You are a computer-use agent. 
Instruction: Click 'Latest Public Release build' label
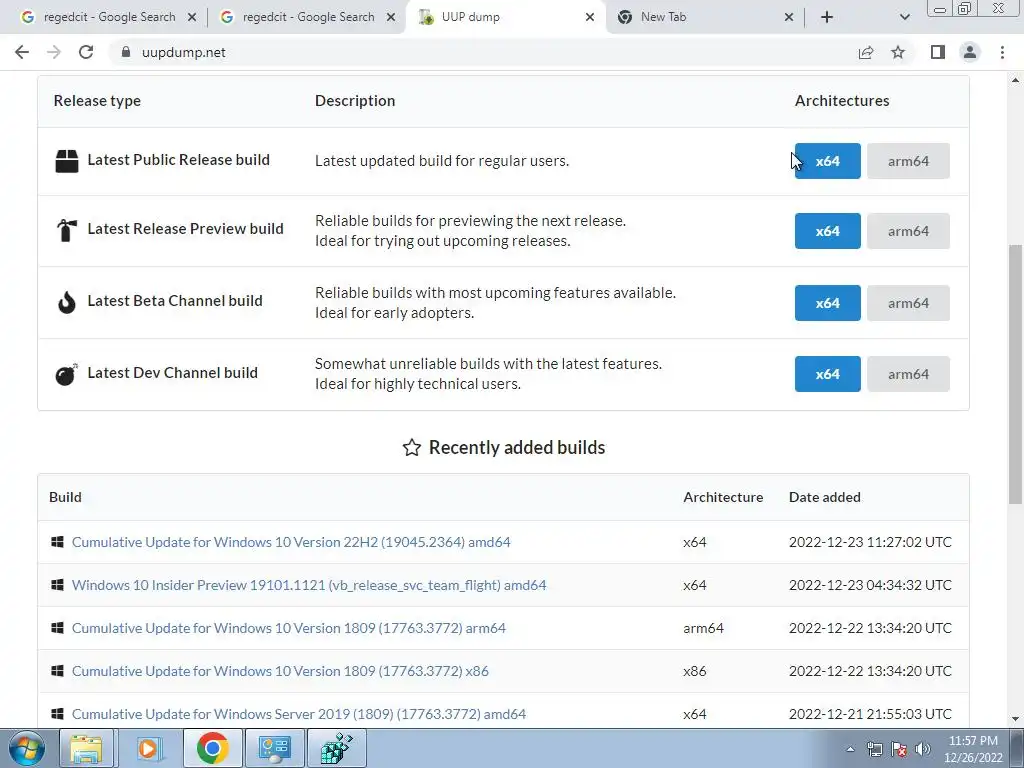[178, 160]
